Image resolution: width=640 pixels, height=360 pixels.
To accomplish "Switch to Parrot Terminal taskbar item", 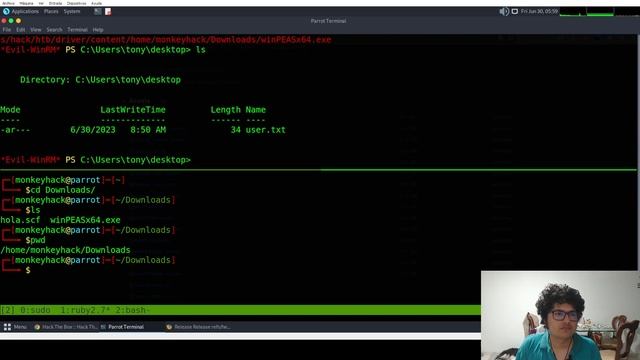I will point(122,327).
